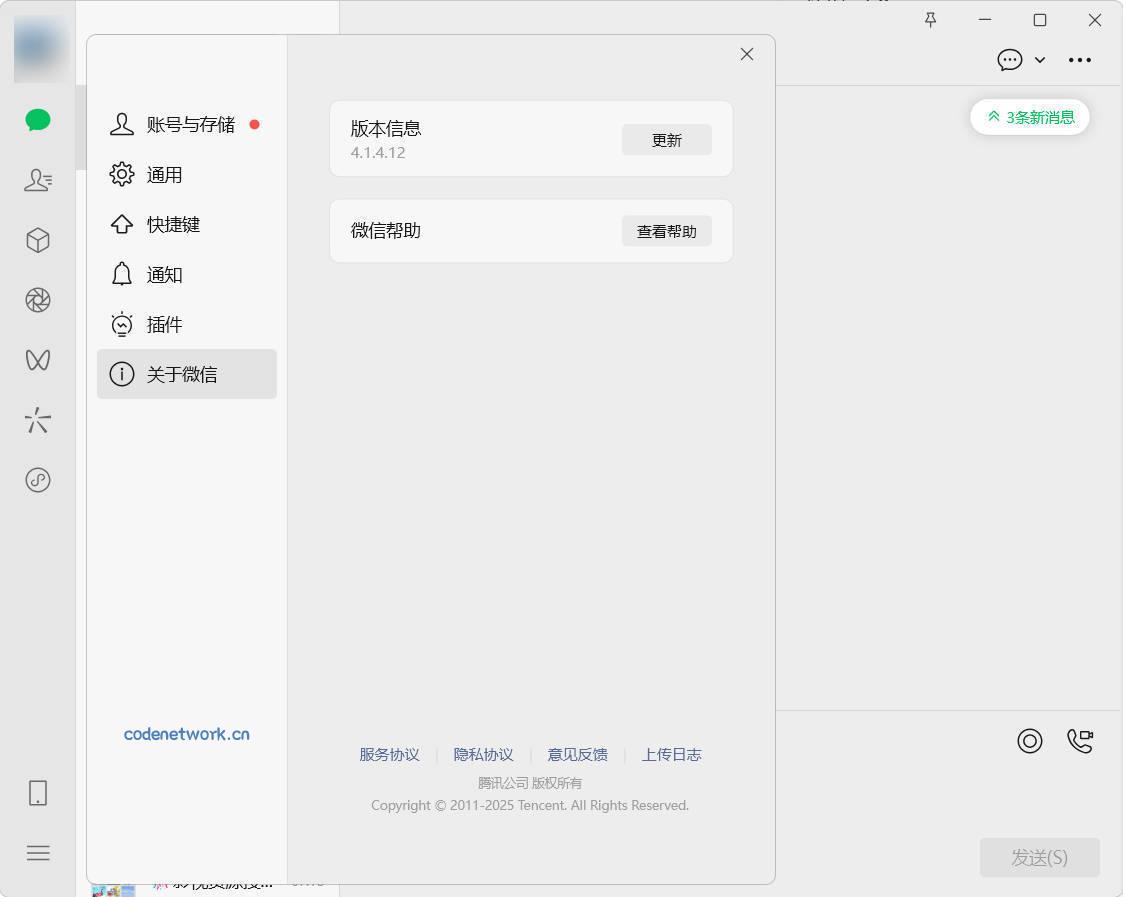This screenshot has height=897, width=1123.
Task: Open the three-dot more options menu
Action: coord(1080,60)
